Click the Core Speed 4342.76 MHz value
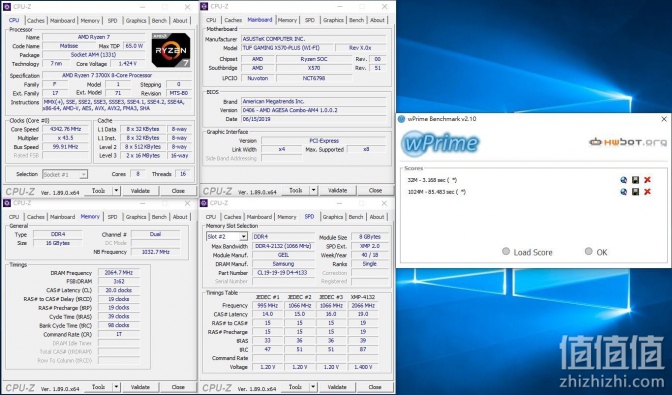The width and height of the screenshot is (672, 395). [x=65, y=129]
